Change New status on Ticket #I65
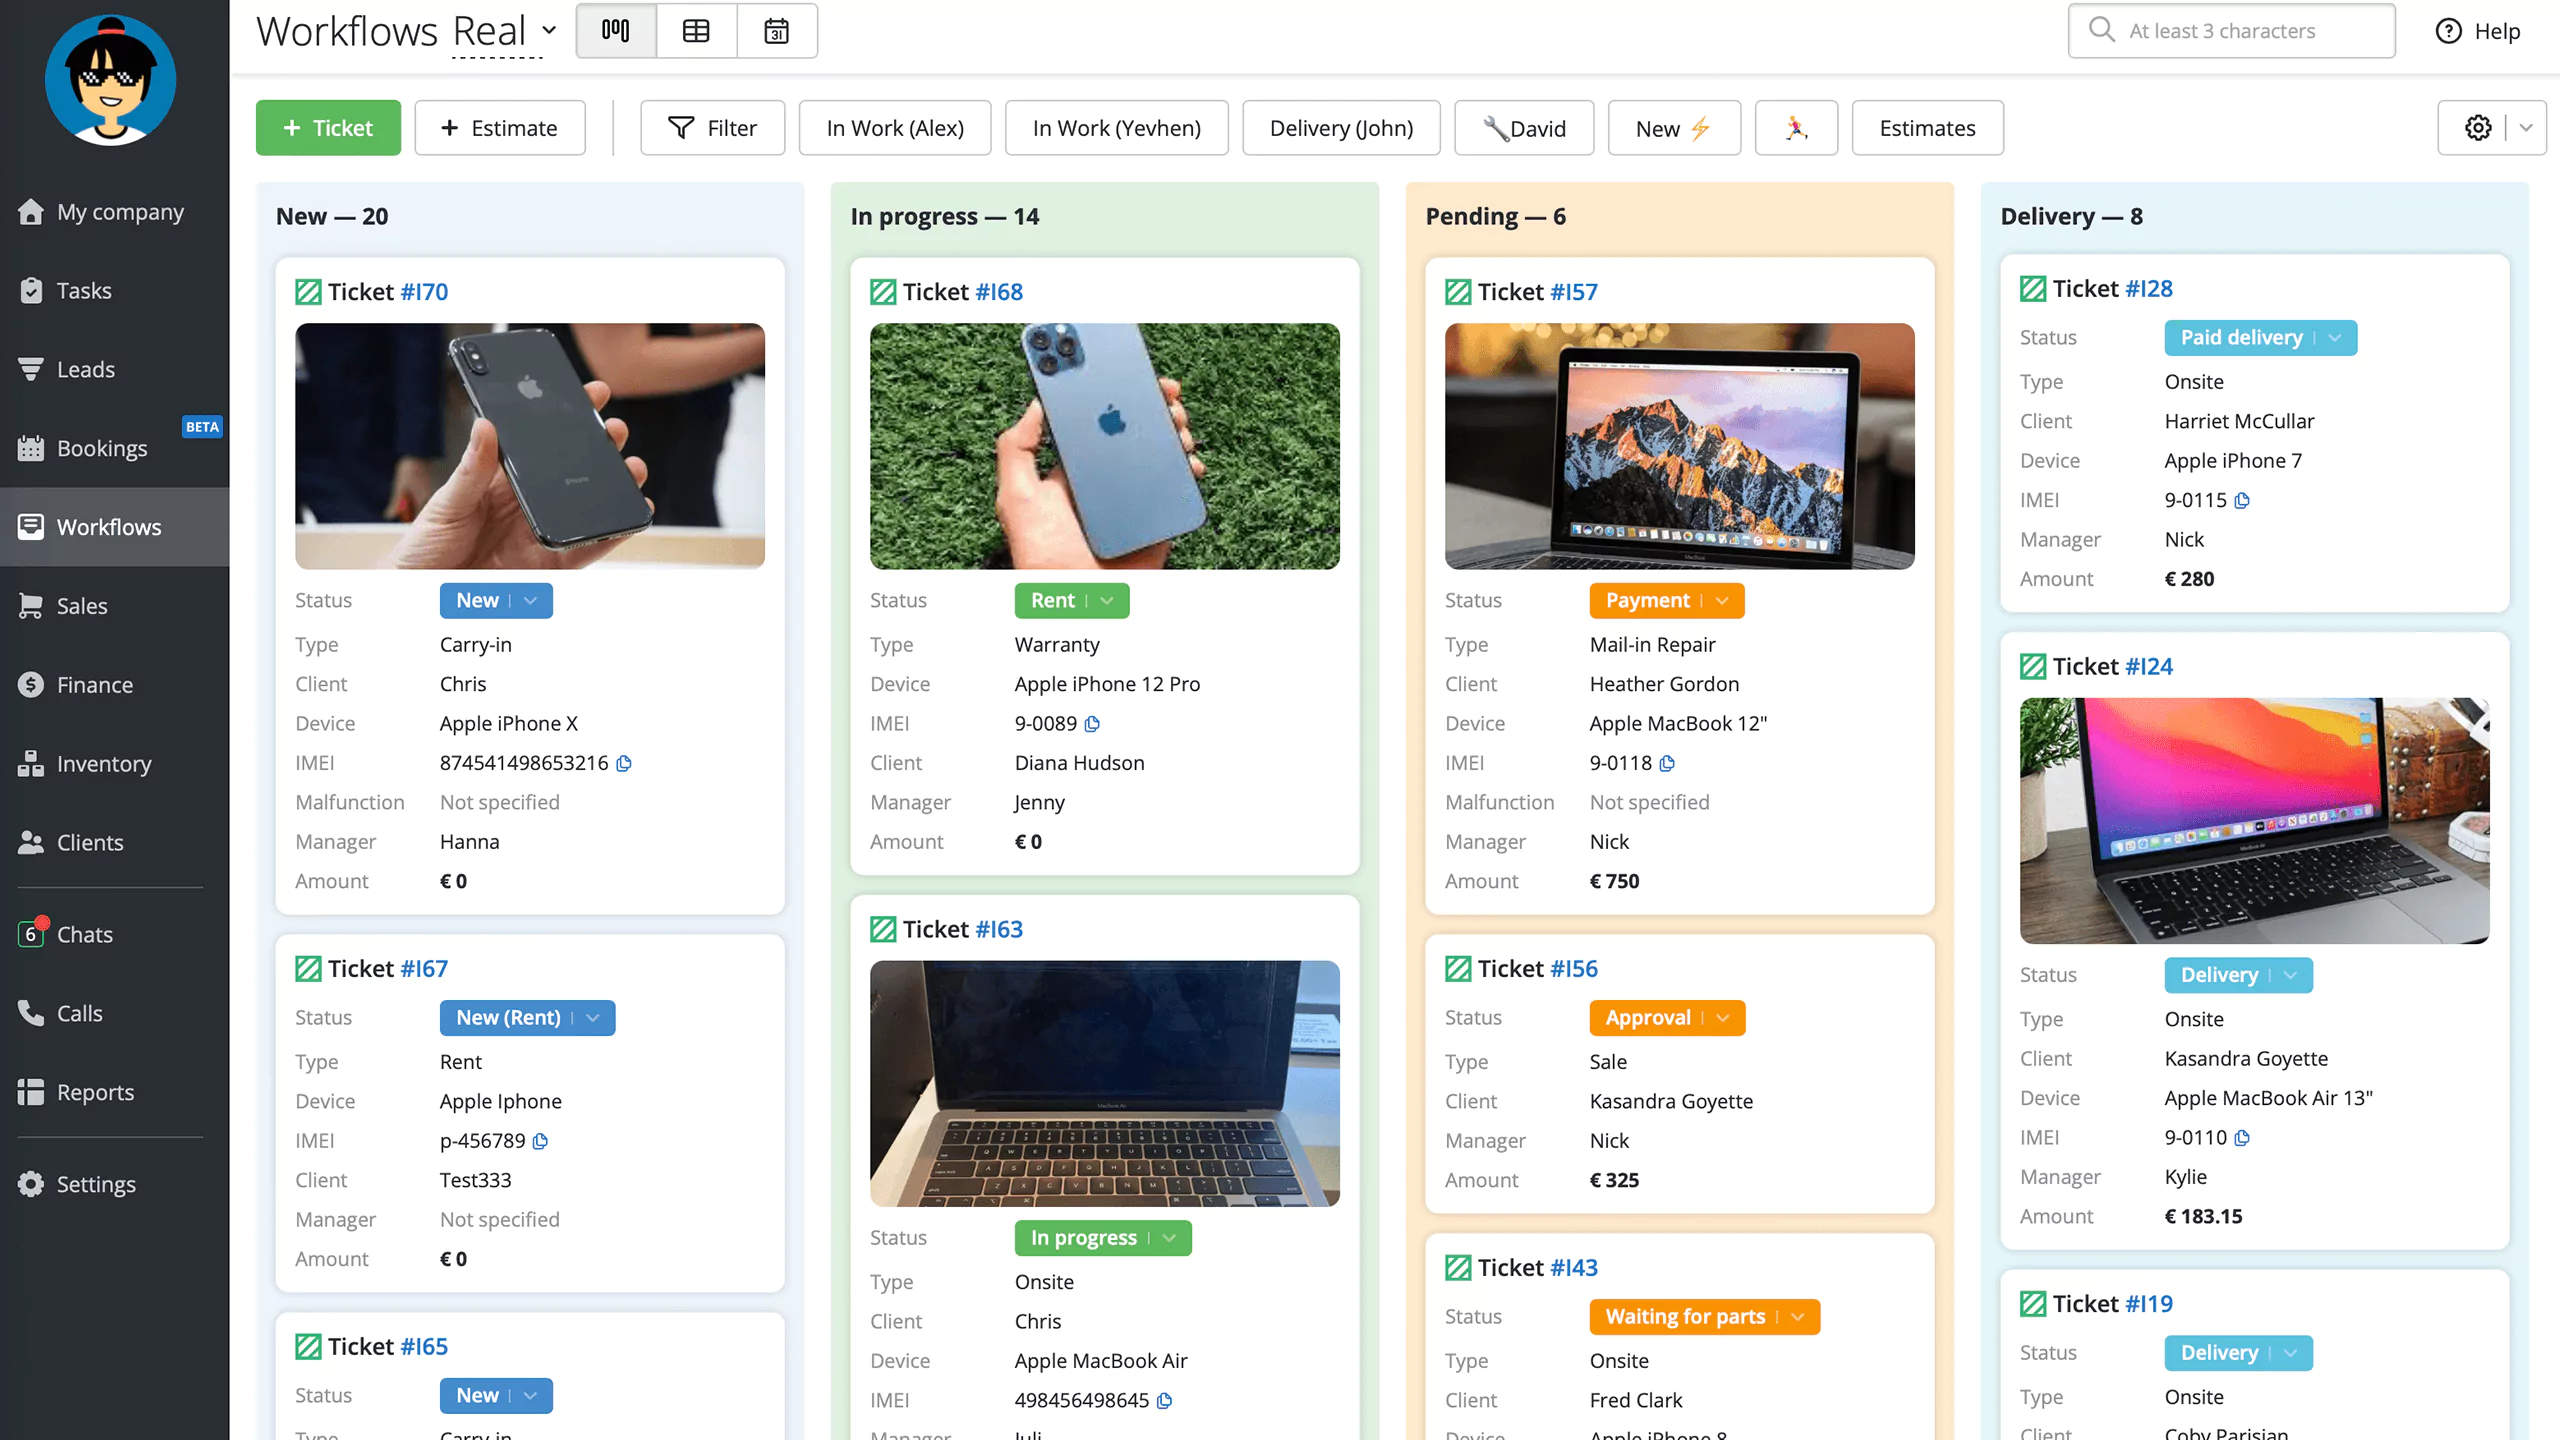Screen dimensions: 2560x1440 pos(496,1396)
